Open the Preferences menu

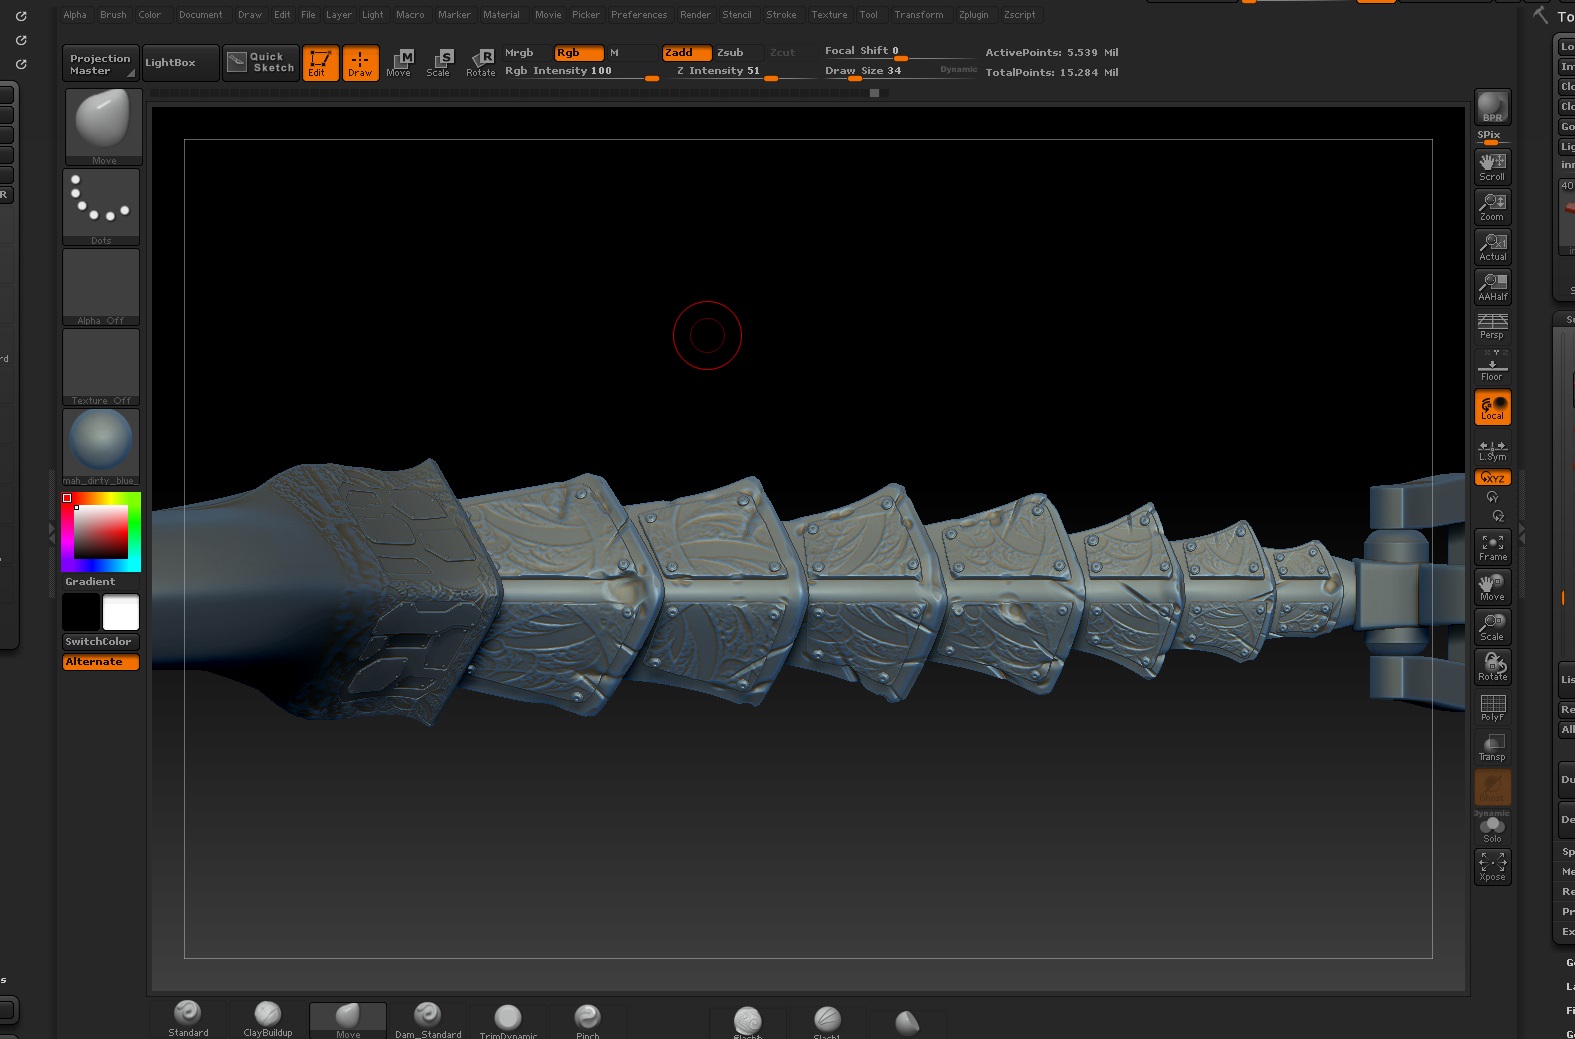639,15
